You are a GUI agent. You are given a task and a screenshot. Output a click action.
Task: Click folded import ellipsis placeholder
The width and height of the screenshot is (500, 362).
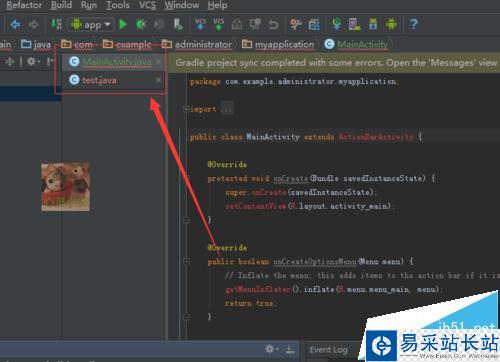(x=227, y=109)
